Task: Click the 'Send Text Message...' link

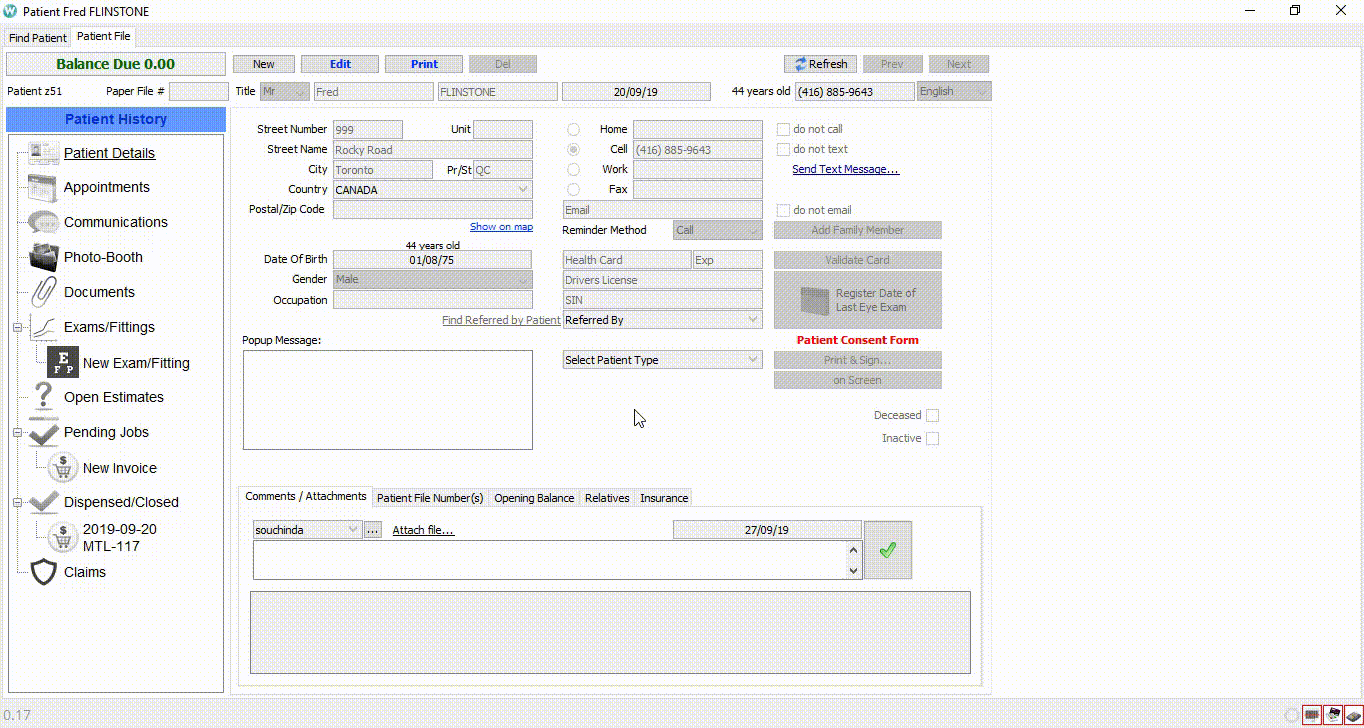Action: (845, 170)
